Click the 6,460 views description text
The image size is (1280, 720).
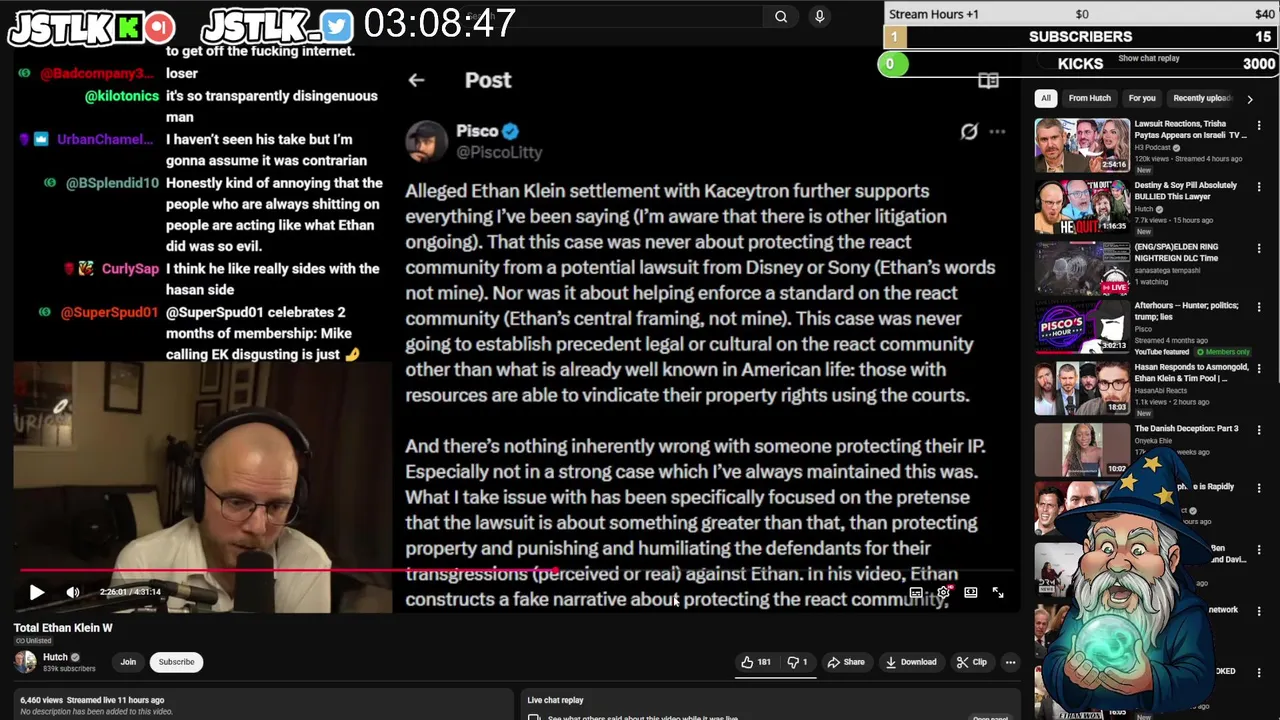[92, 700]
